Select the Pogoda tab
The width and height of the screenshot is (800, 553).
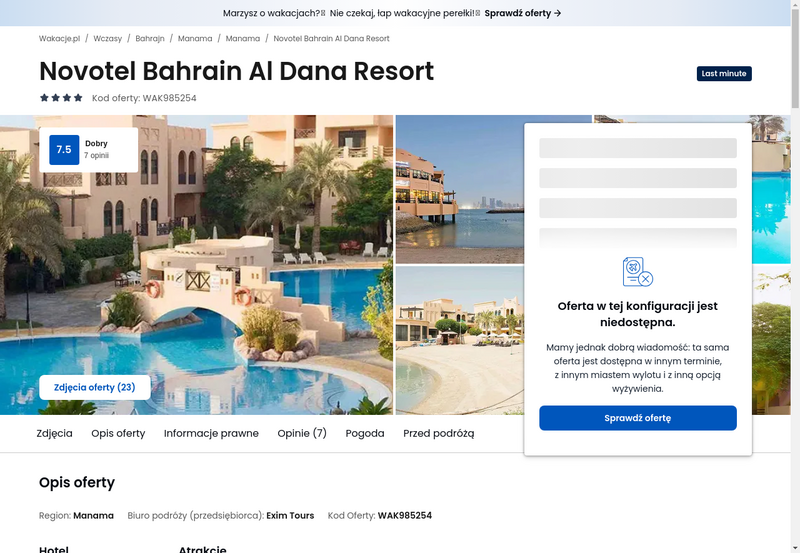365,433
